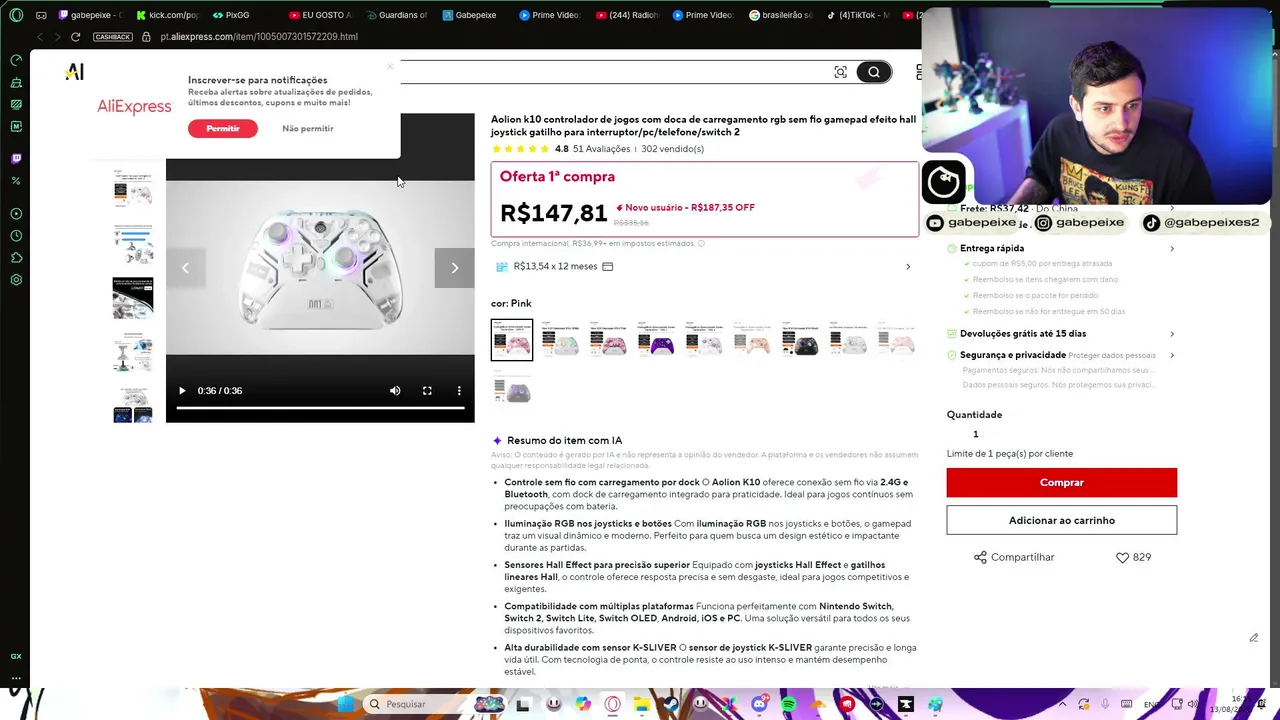
Task: Expand the Entrega rápida details
Action: coord(1062,248)
